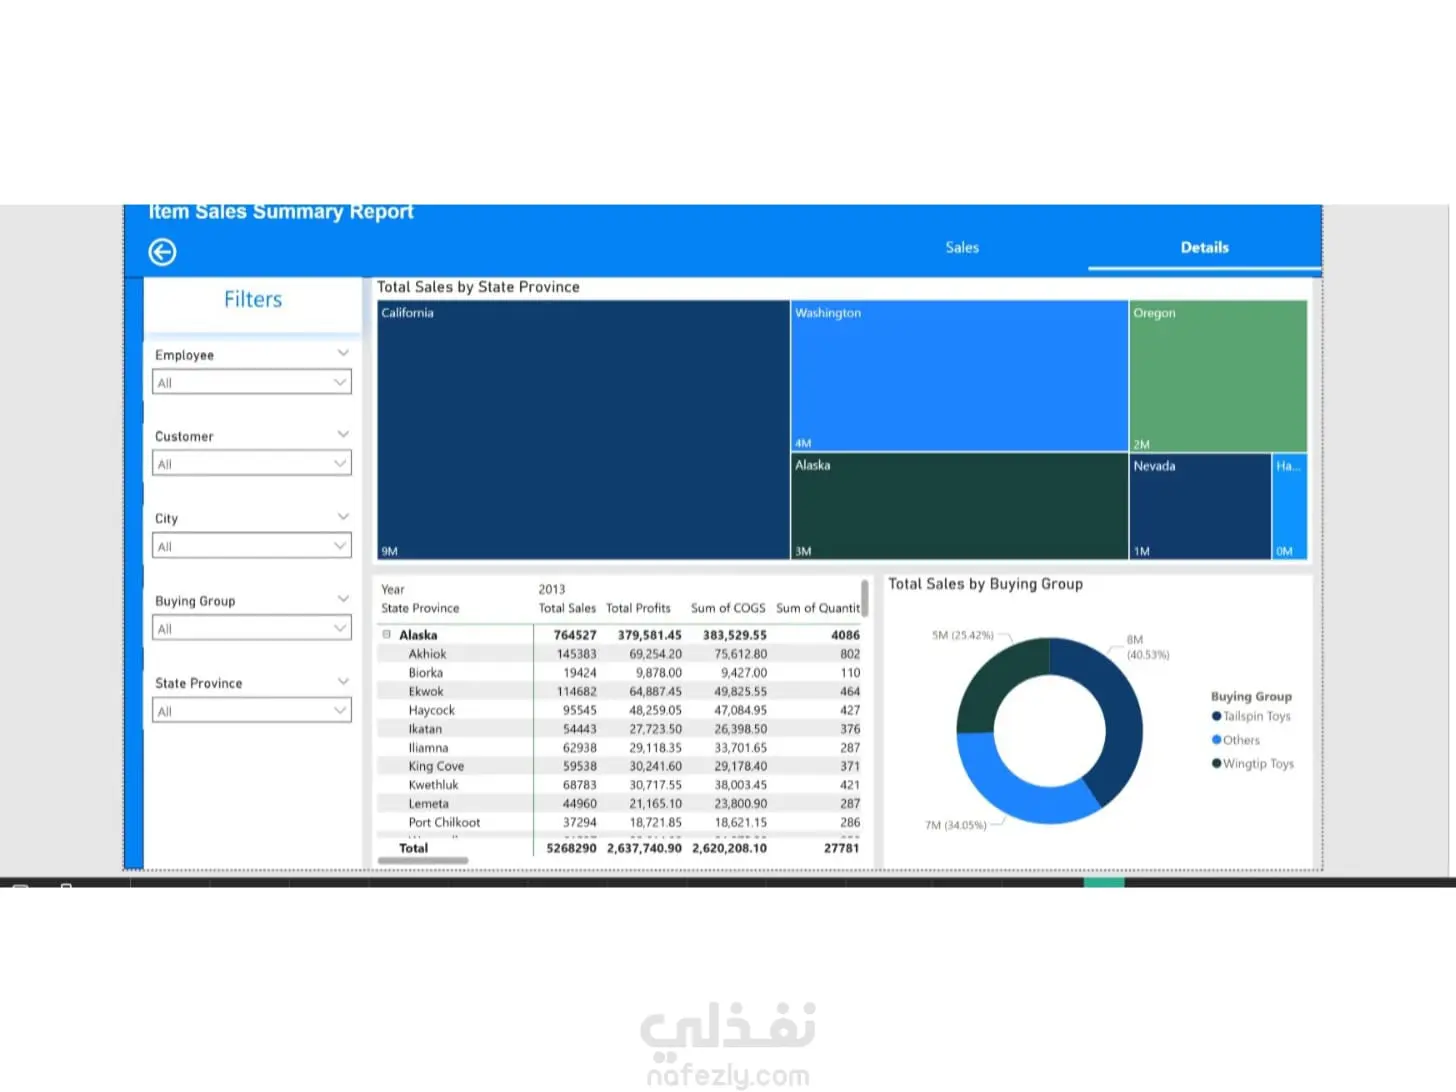The width and height of the screenshot is (1456, 1092).
Task: Click the Tailspin Toys legend marker
Action: click(x=1216, y=716)
